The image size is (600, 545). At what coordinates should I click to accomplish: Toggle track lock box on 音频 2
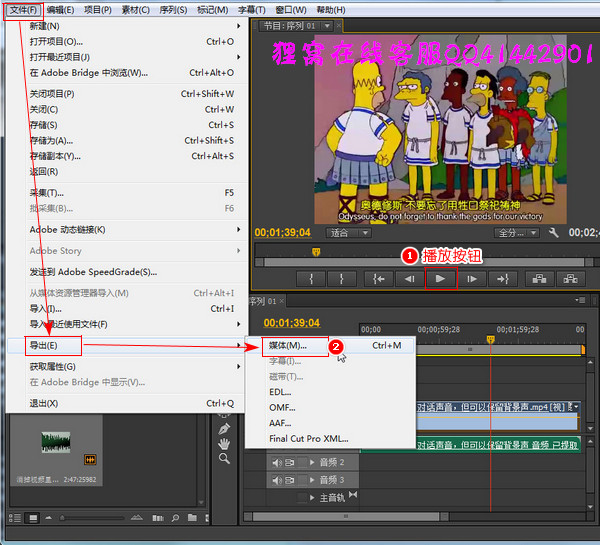pos(302,463)
